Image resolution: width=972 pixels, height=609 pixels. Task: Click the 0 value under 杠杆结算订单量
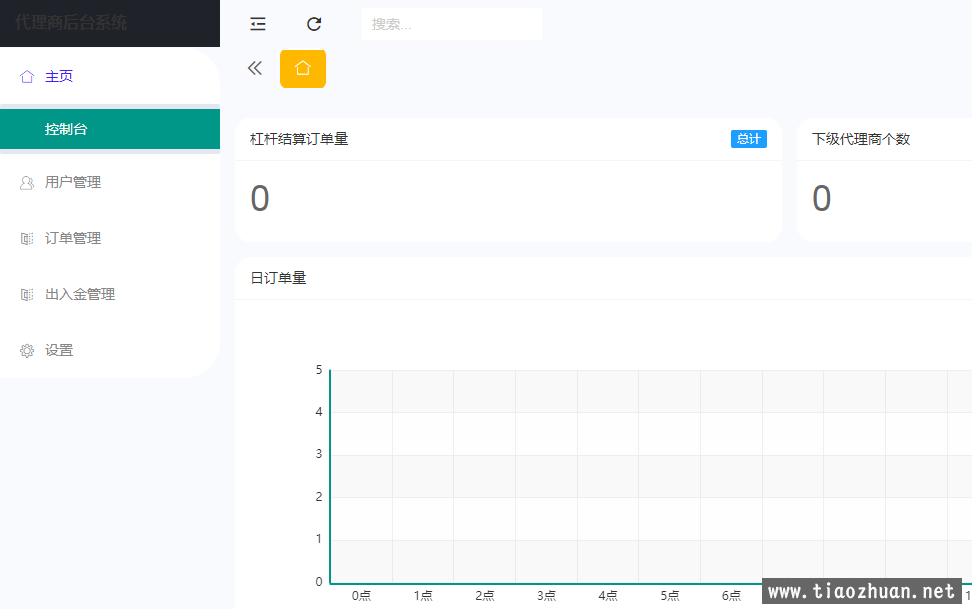coord(260,198)
